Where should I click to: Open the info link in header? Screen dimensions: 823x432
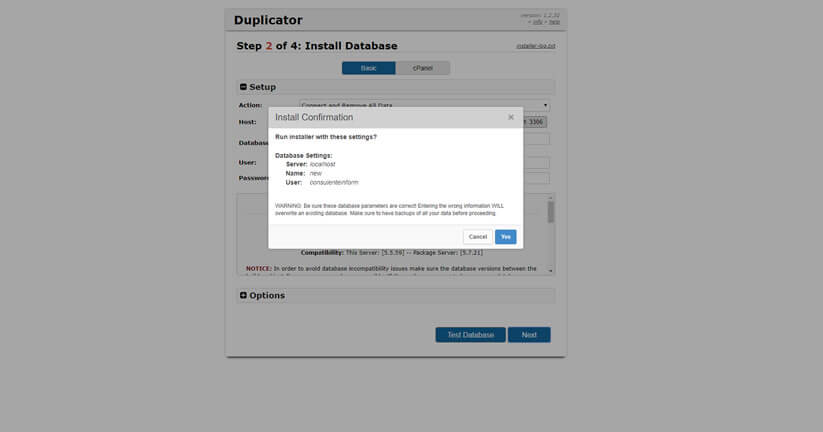pos(537,22)
